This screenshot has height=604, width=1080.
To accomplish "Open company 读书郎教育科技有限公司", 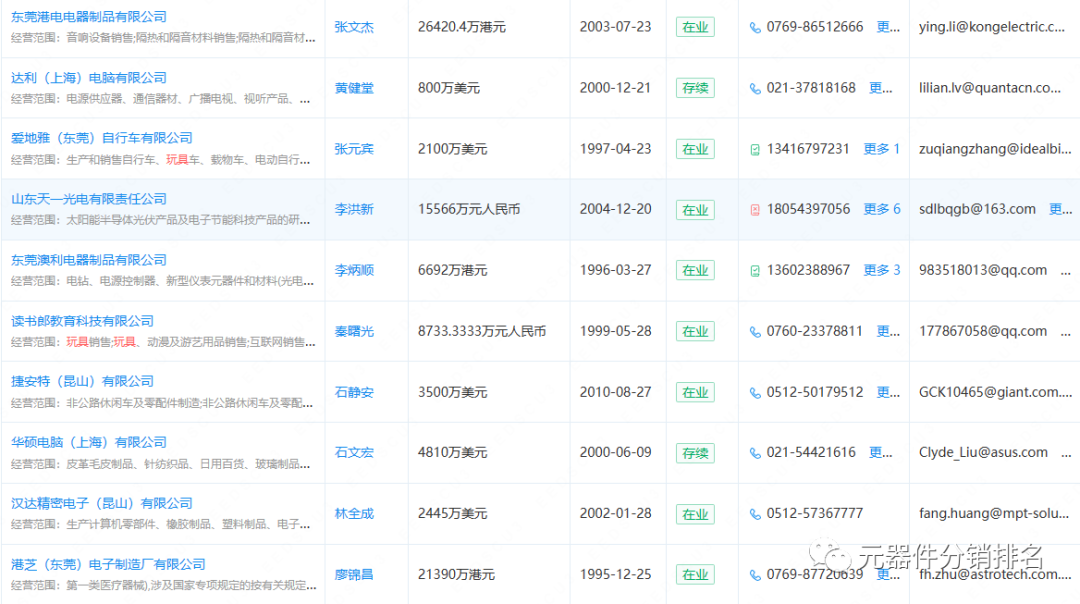I will (83, 321).
